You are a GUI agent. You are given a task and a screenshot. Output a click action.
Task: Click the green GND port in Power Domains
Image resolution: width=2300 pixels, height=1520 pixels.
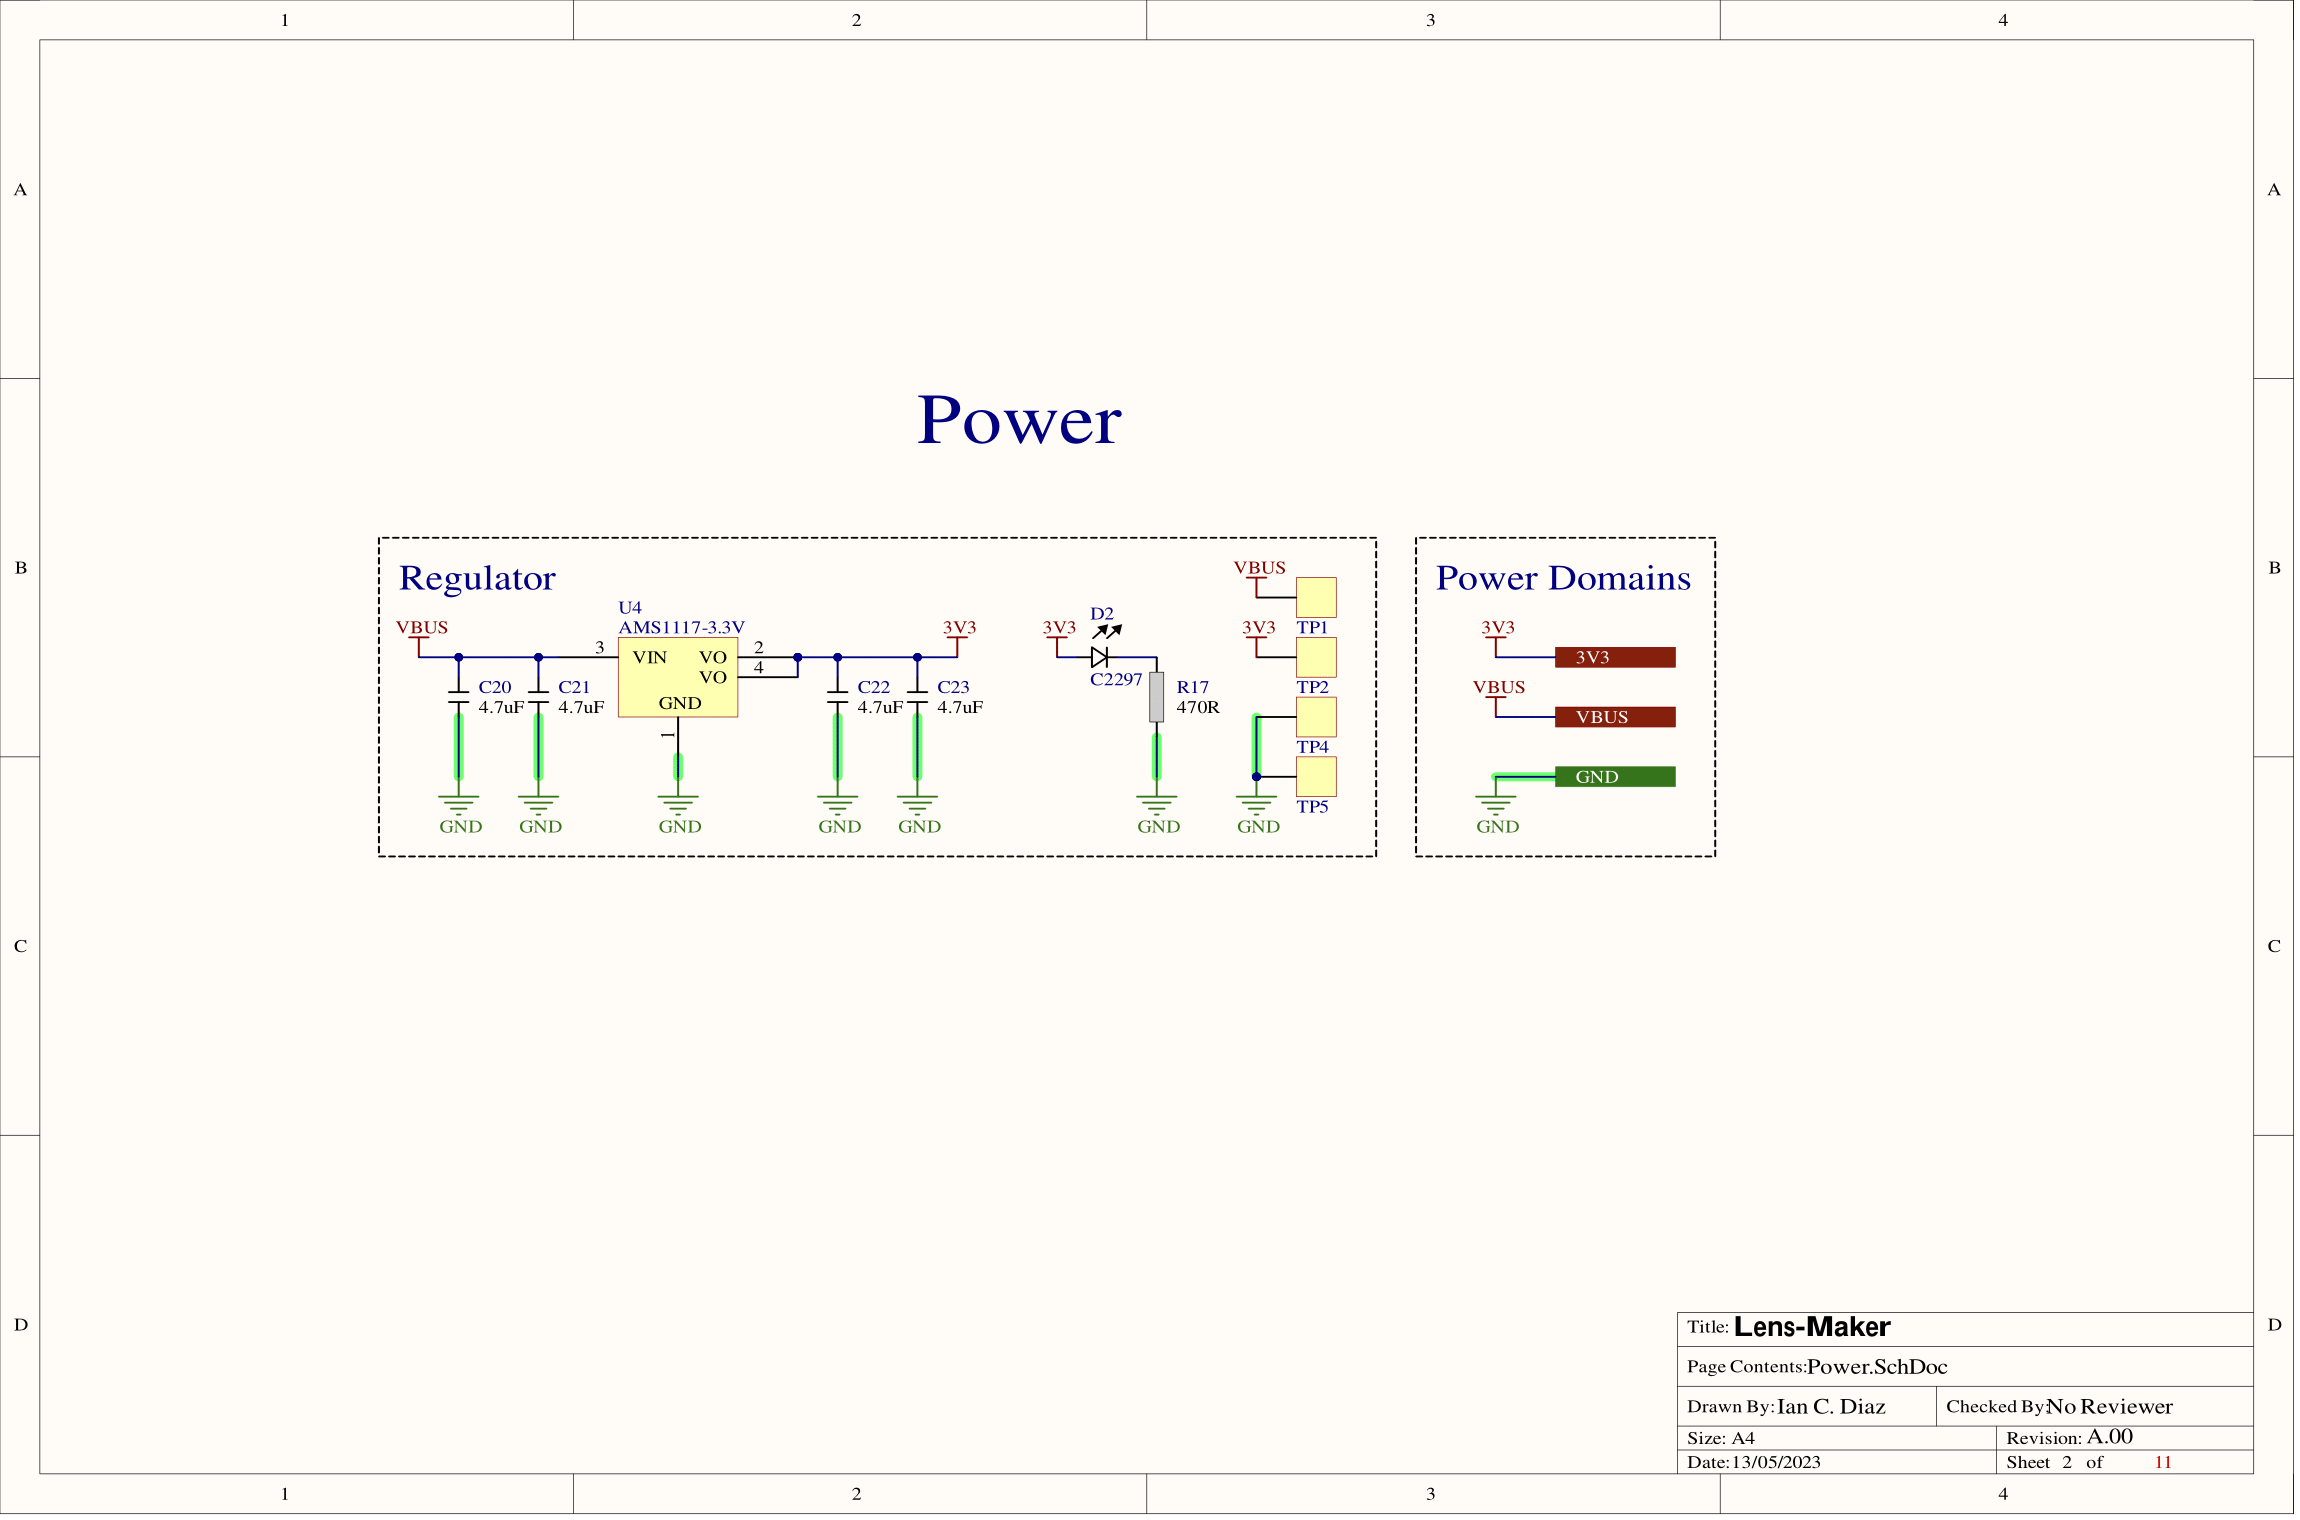(x=1614, y=777)
